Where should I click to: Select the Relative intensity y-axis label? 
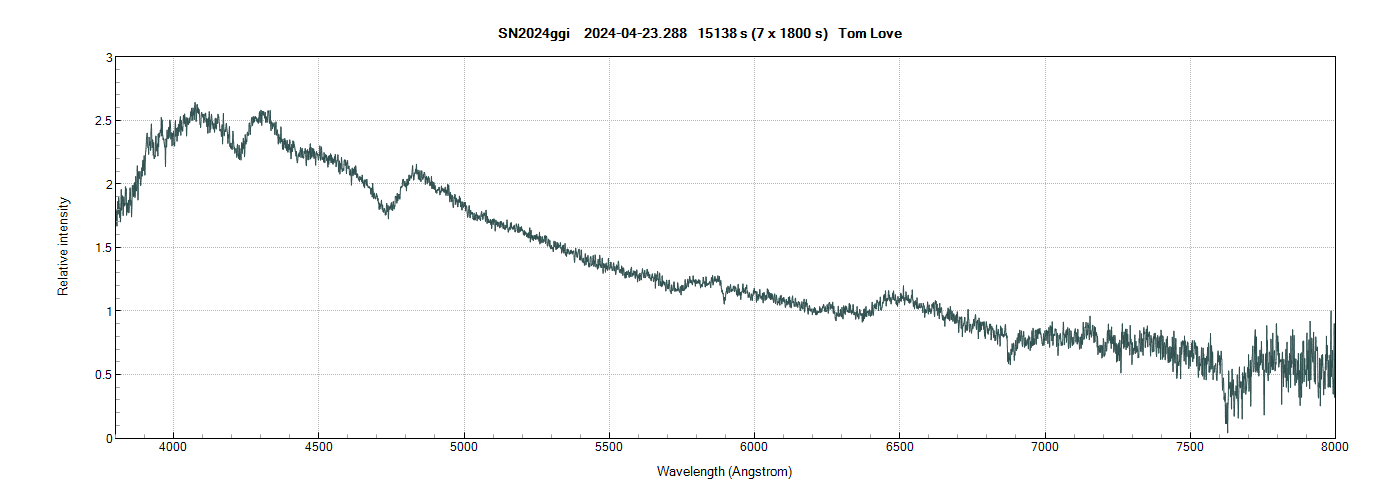[63, 246]
